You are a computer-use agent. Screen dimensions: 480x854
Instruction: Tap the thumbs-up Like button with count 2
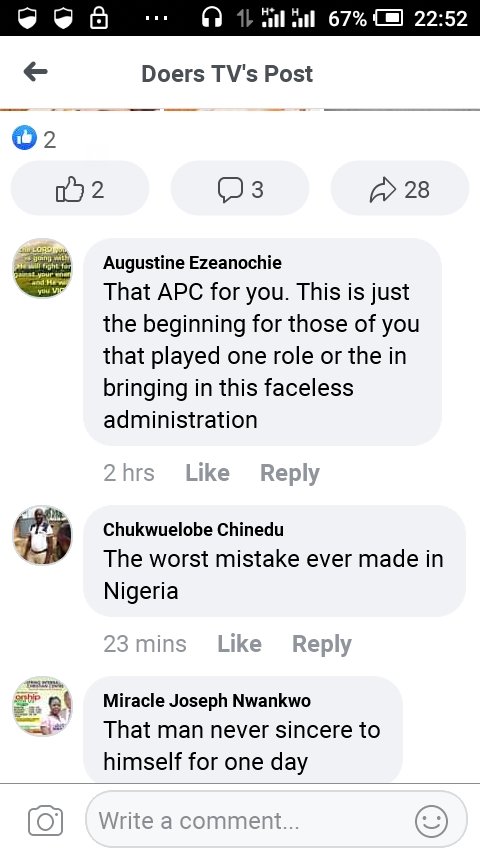(80, 188)
